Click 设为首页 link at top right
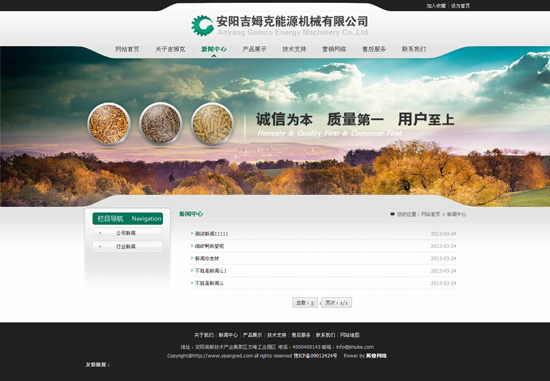The image size is (550, 381). coord(460,6)
